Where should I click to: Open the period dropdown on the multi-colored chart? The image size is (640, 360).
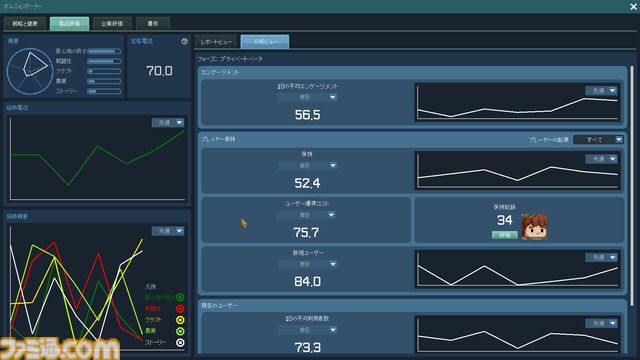point(168,231)
